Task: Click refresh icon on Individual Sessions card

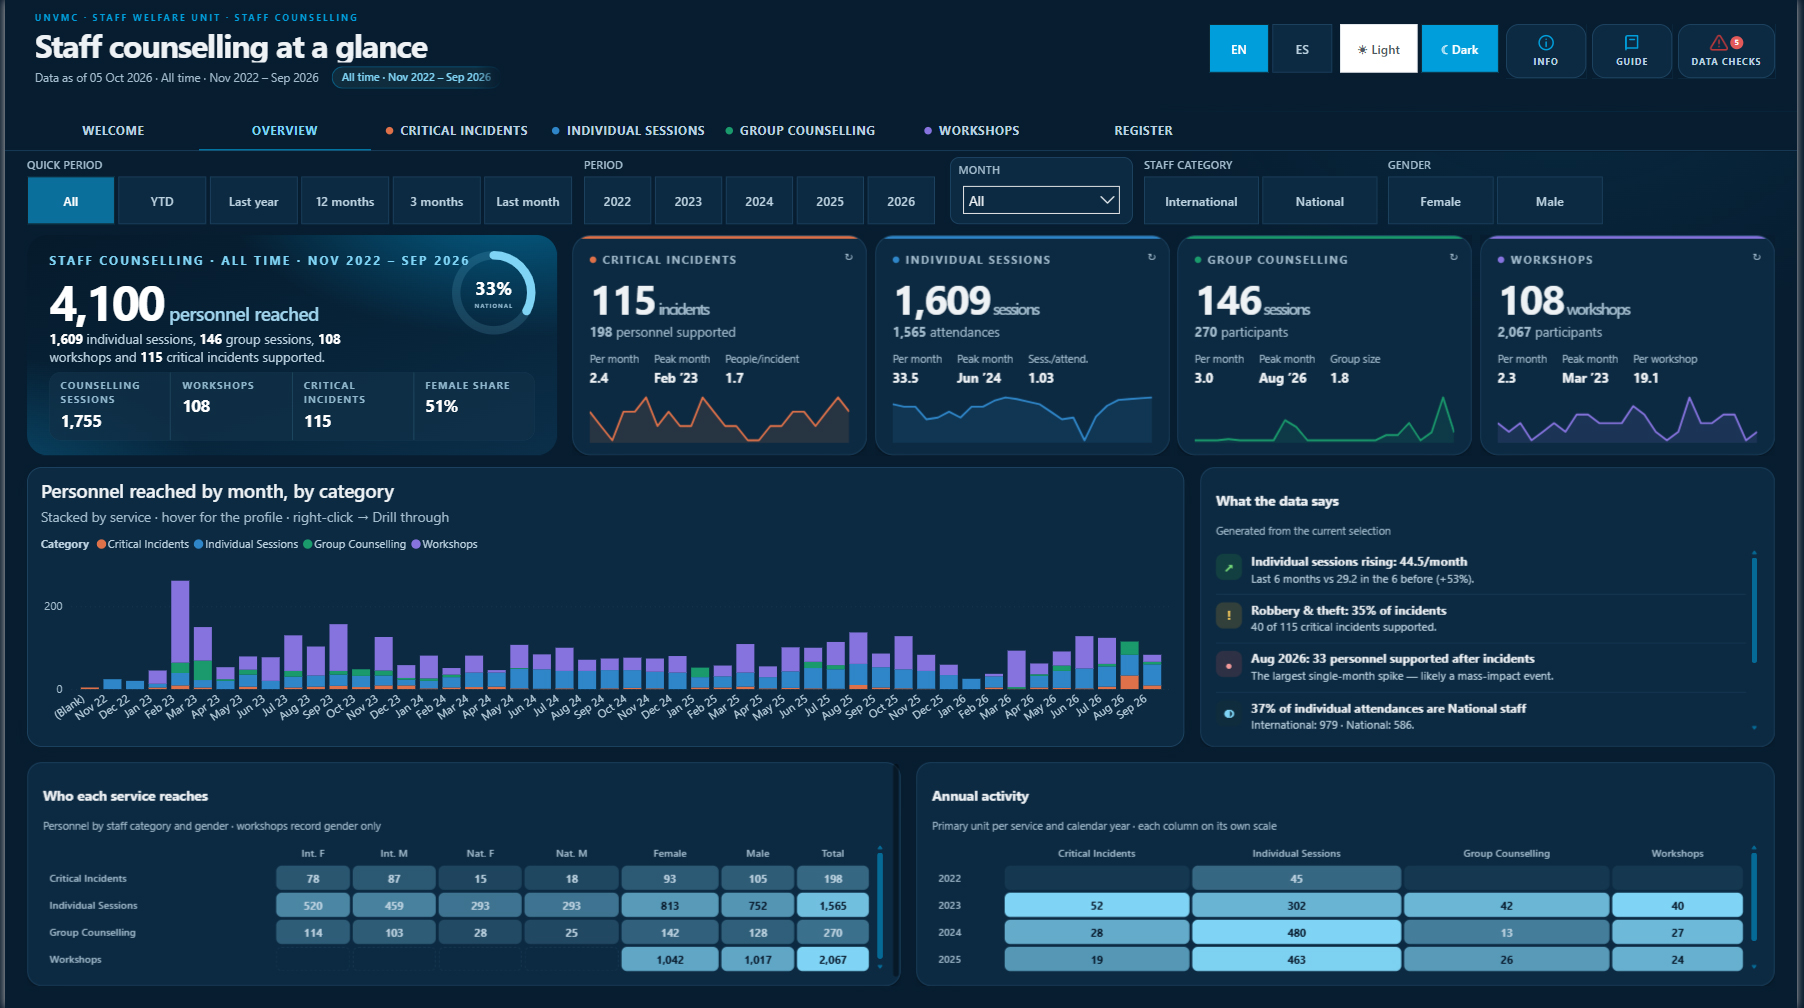Action: 1151,257
